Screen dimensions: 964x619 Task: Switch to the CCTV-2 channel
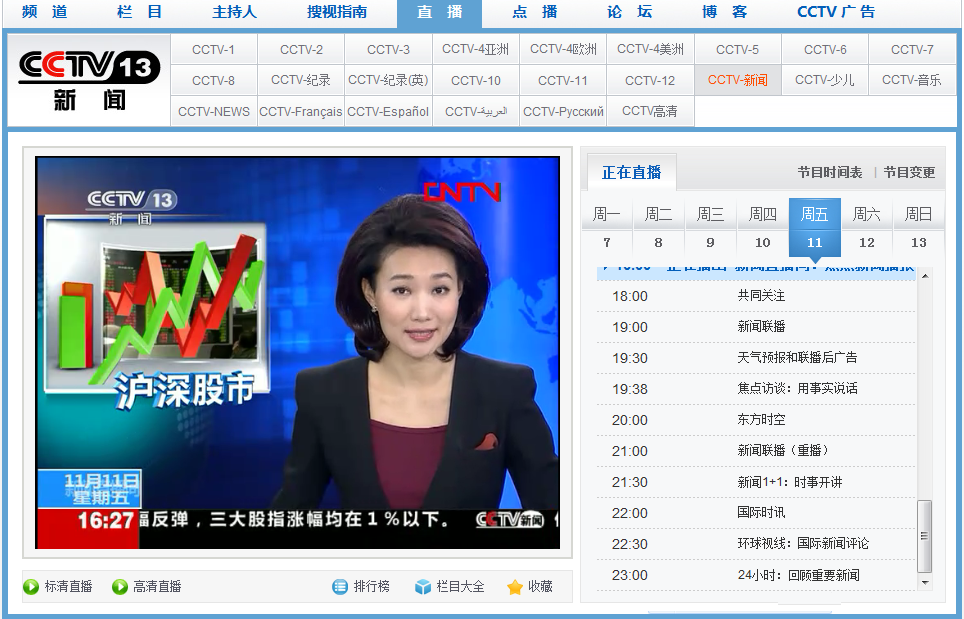[x=301, y=49]
